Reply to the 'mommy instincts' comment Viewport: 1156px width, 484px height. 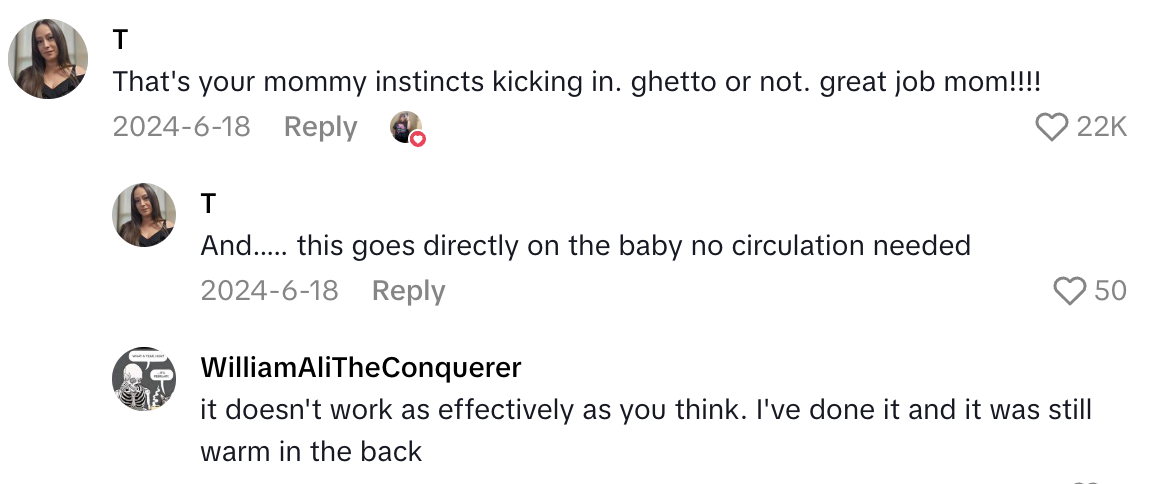(x=320, y=127)
